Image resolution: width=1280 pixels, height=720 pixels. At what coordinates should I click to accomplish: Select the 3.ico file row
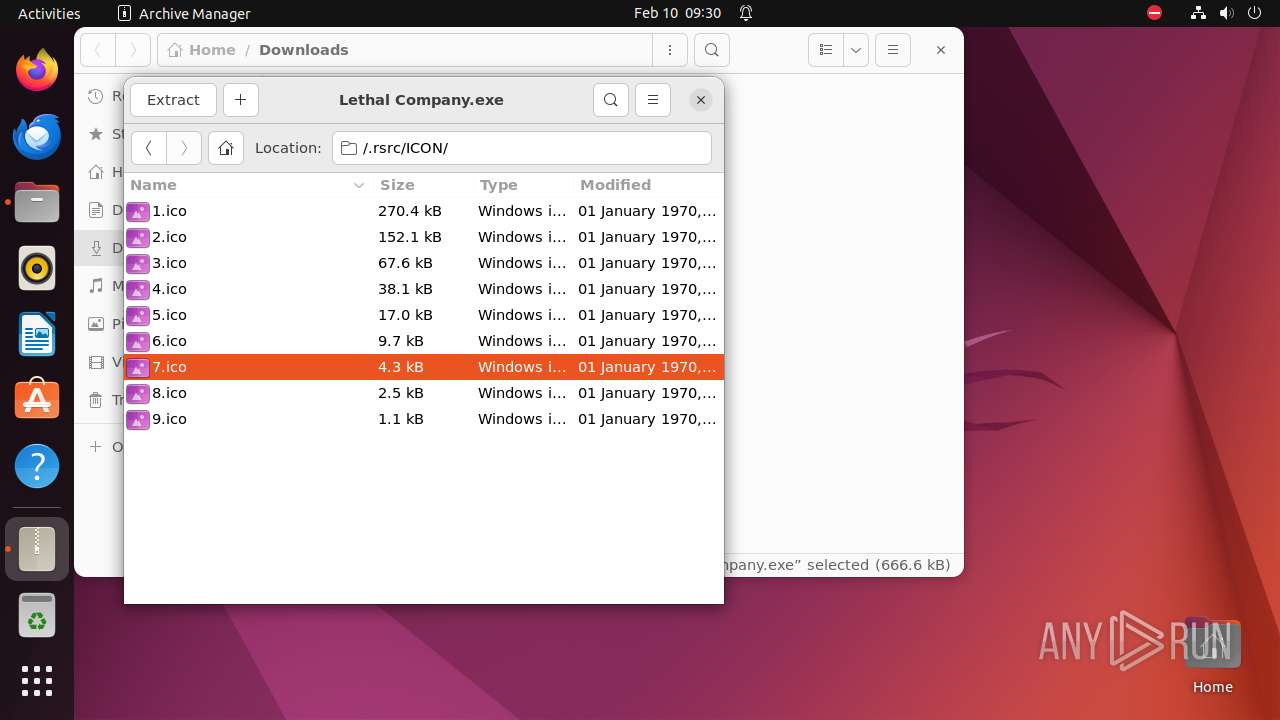[424, 263]
